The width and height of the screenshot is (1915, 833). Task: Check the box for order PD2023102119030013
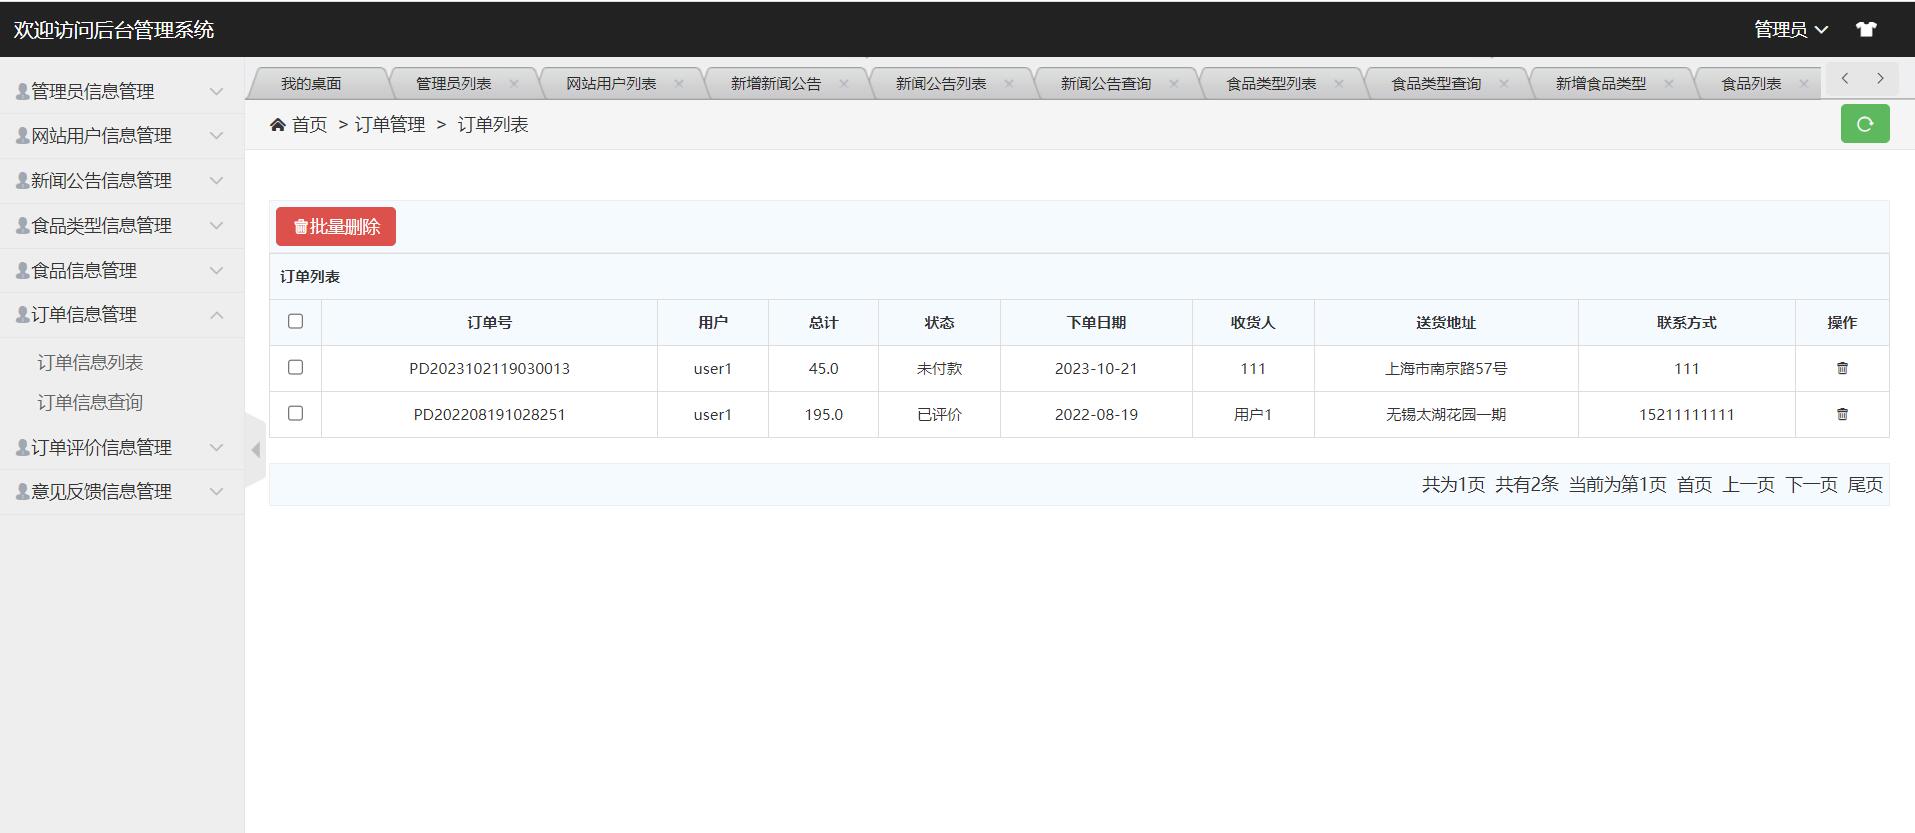295,367
